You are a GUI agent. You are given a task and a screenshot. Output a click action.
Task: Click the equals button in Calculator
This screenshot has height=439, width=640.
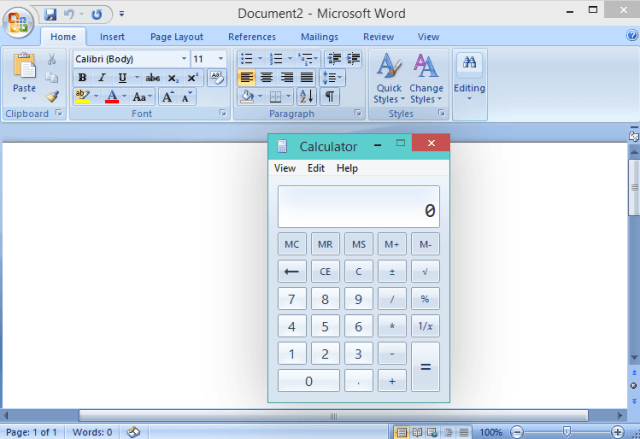[425, 367]
